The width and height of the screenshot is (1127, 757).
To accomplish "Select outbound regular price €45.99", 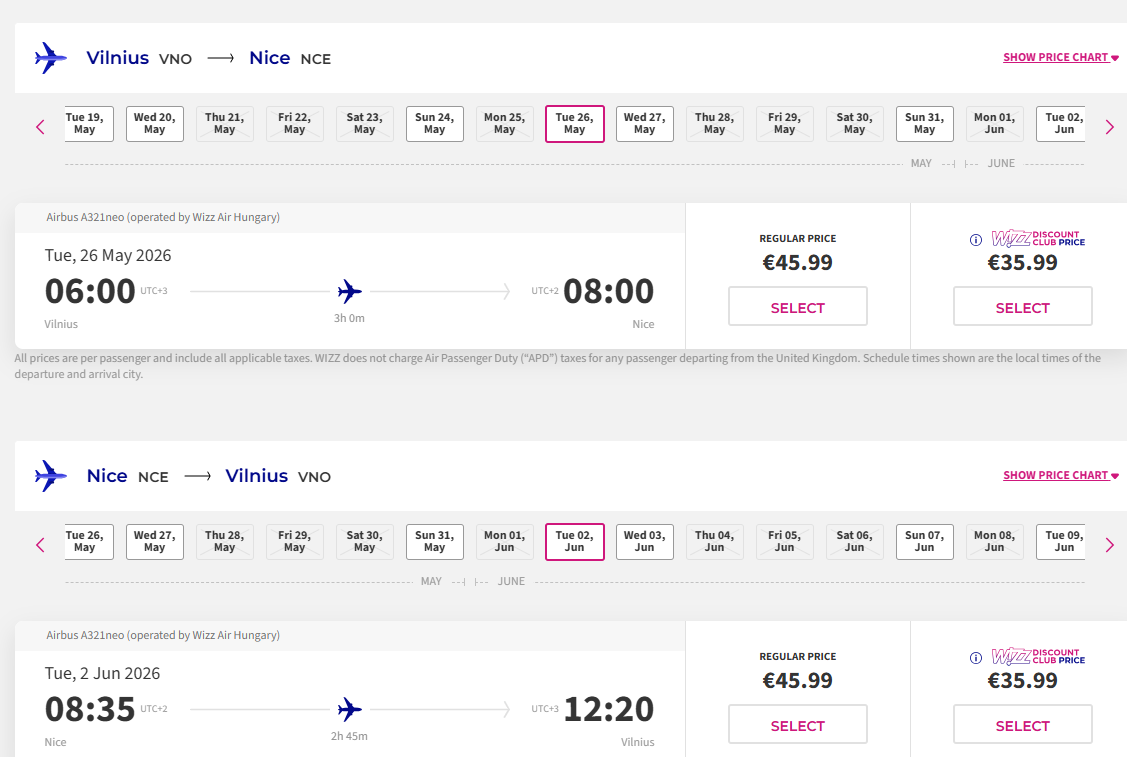I will pos(797,307).
